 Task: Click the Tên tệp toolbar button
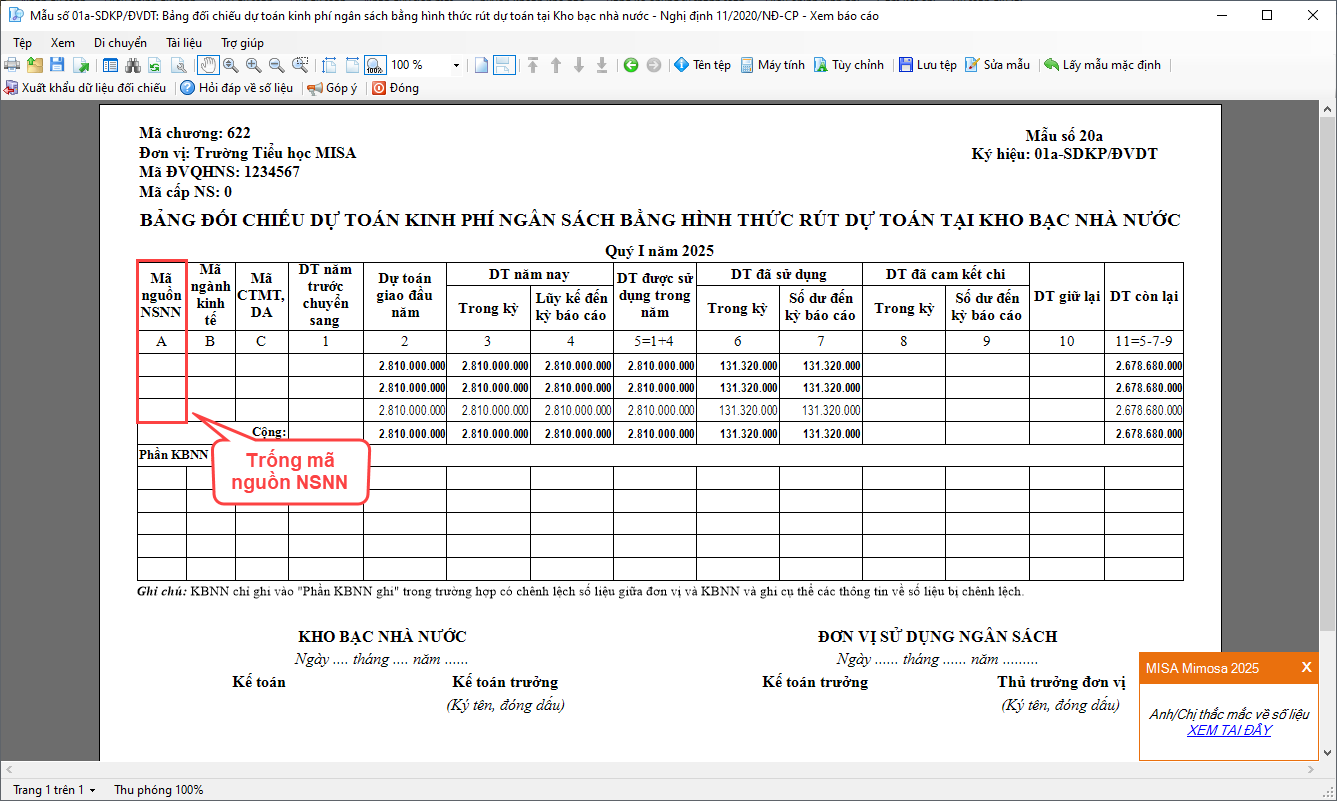[x=702, y=65]
